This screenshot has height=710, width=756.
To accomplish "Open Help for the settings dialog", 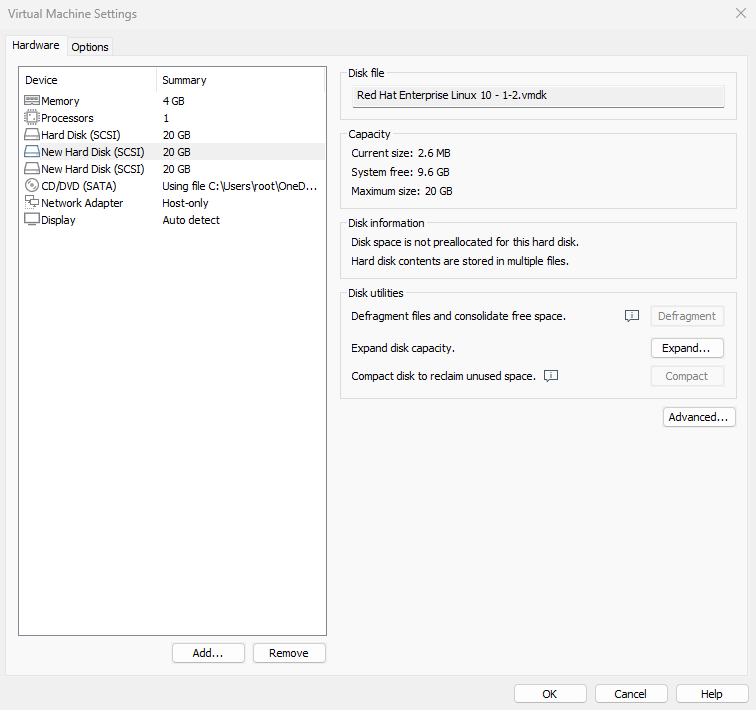I will 712,694.
